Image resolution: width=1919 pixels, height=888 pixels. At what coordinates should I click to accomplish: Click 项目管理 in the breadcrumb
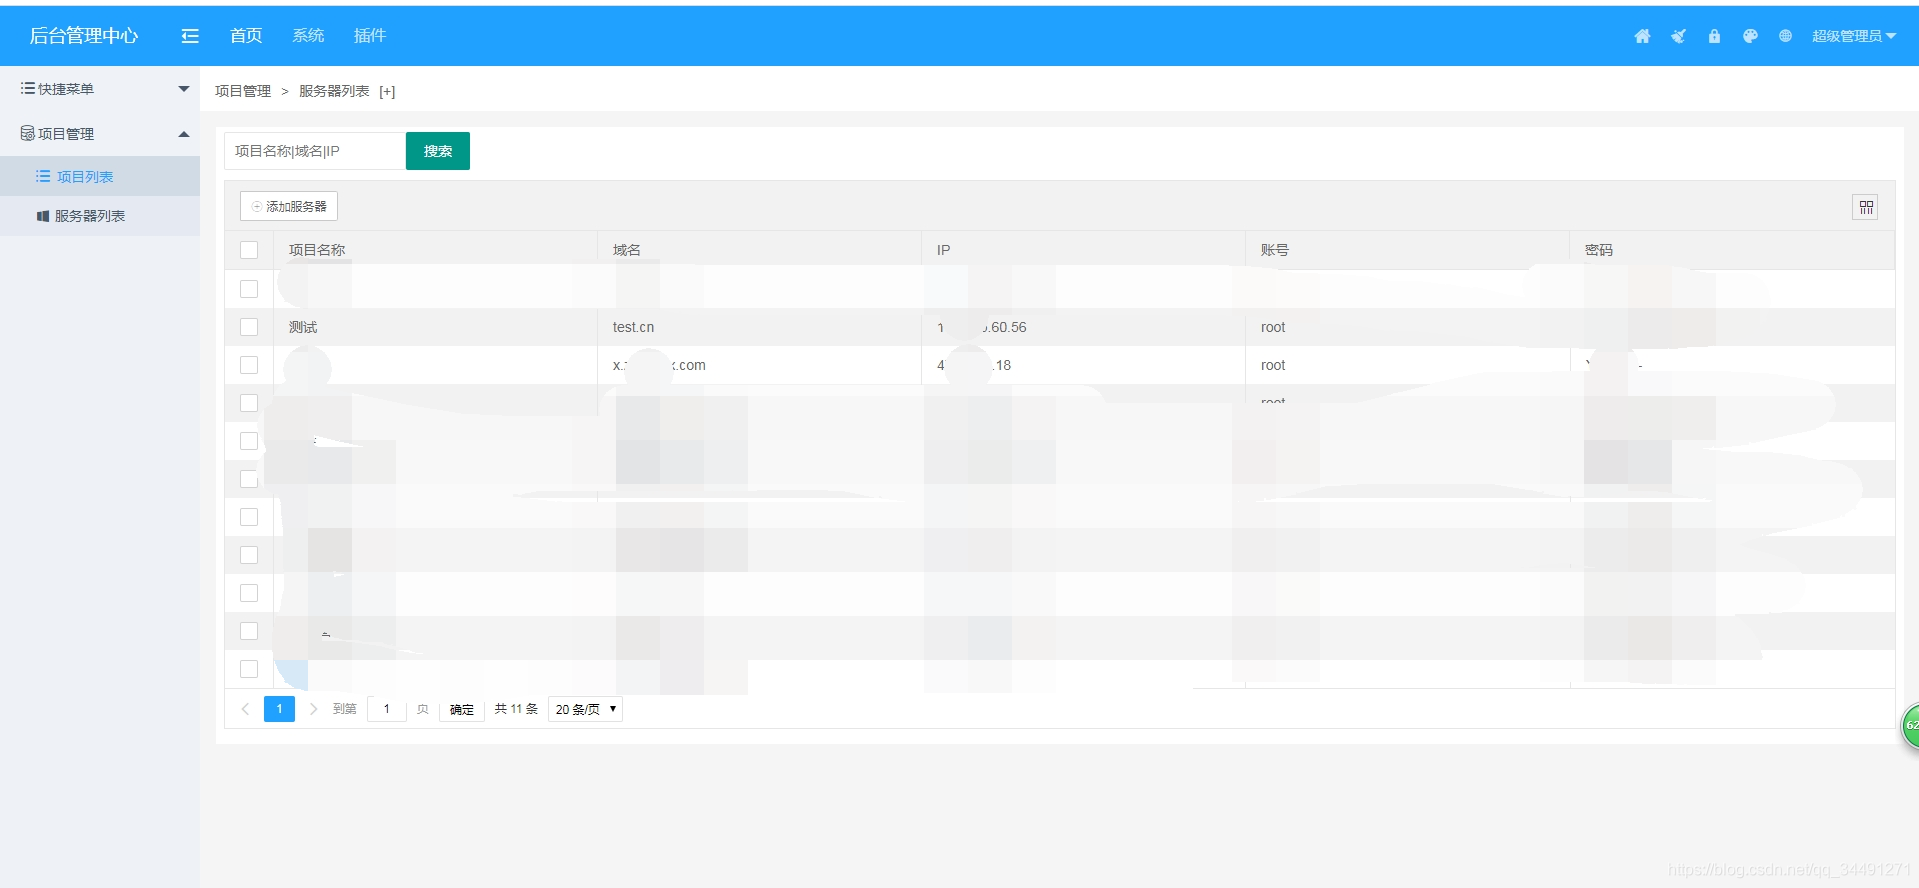coord(243,91)
